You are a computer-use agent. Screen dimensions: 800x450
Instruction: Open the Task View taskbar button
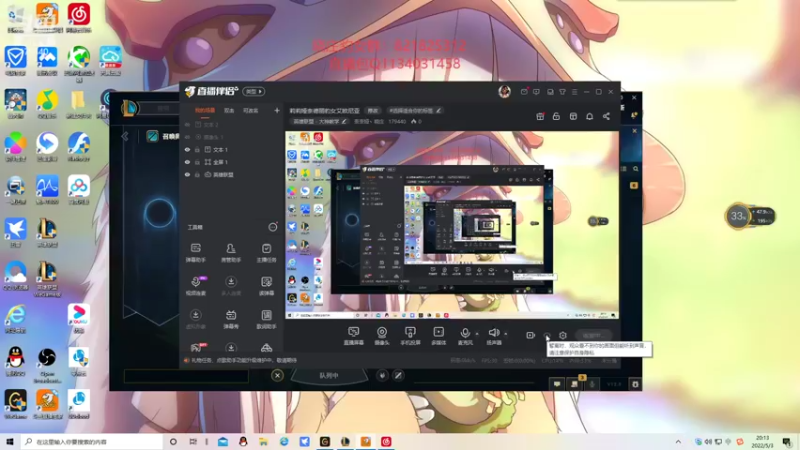193,441
